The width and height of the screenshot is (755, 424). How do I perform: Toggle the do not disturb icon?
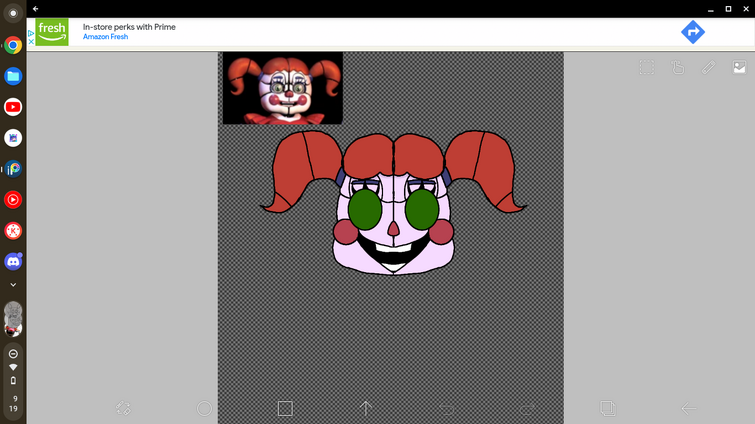click(x=13, y=354)
